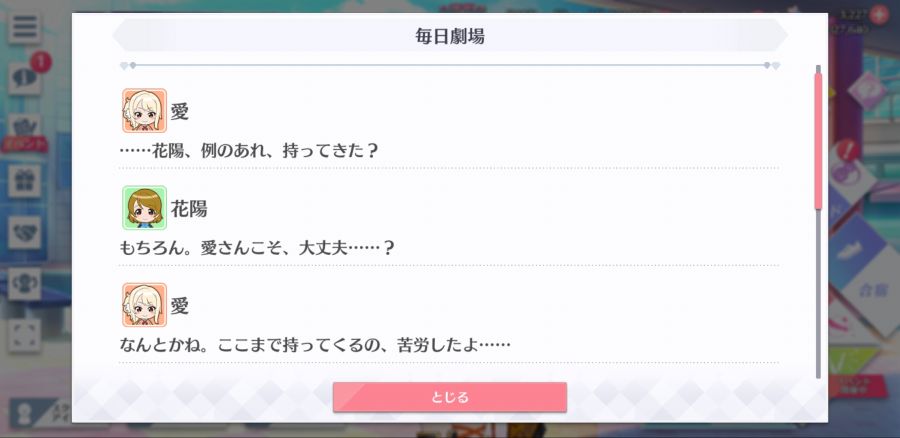Open the handshake friends icon

pos(24,232)
